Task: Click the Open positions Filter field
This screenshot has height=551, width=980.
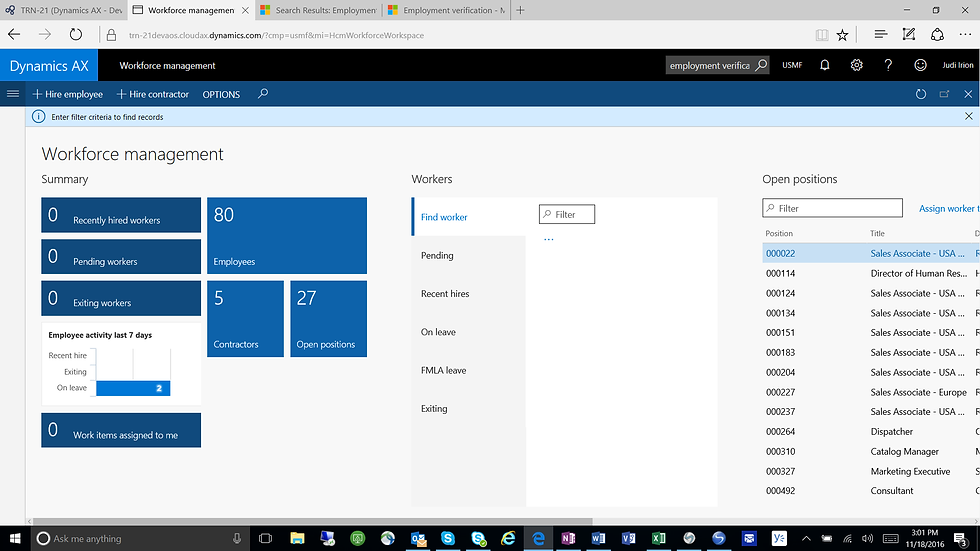Action: pos(832,208)
